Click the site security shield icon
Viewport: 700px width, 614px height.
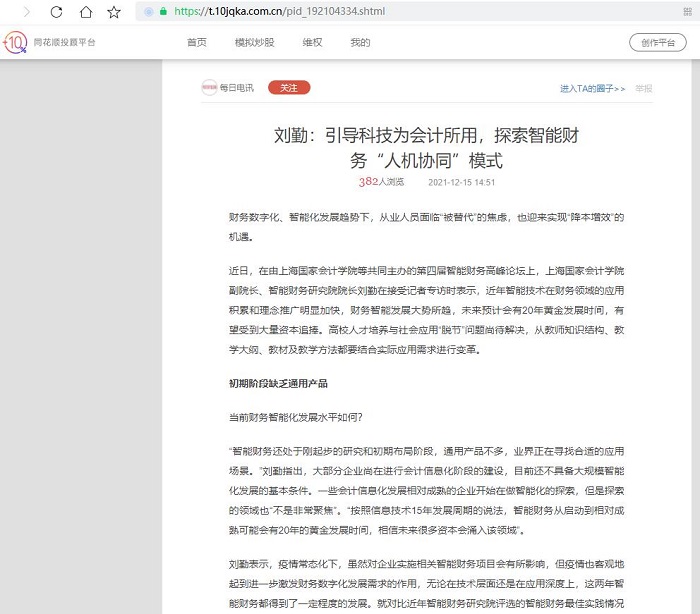149,12
